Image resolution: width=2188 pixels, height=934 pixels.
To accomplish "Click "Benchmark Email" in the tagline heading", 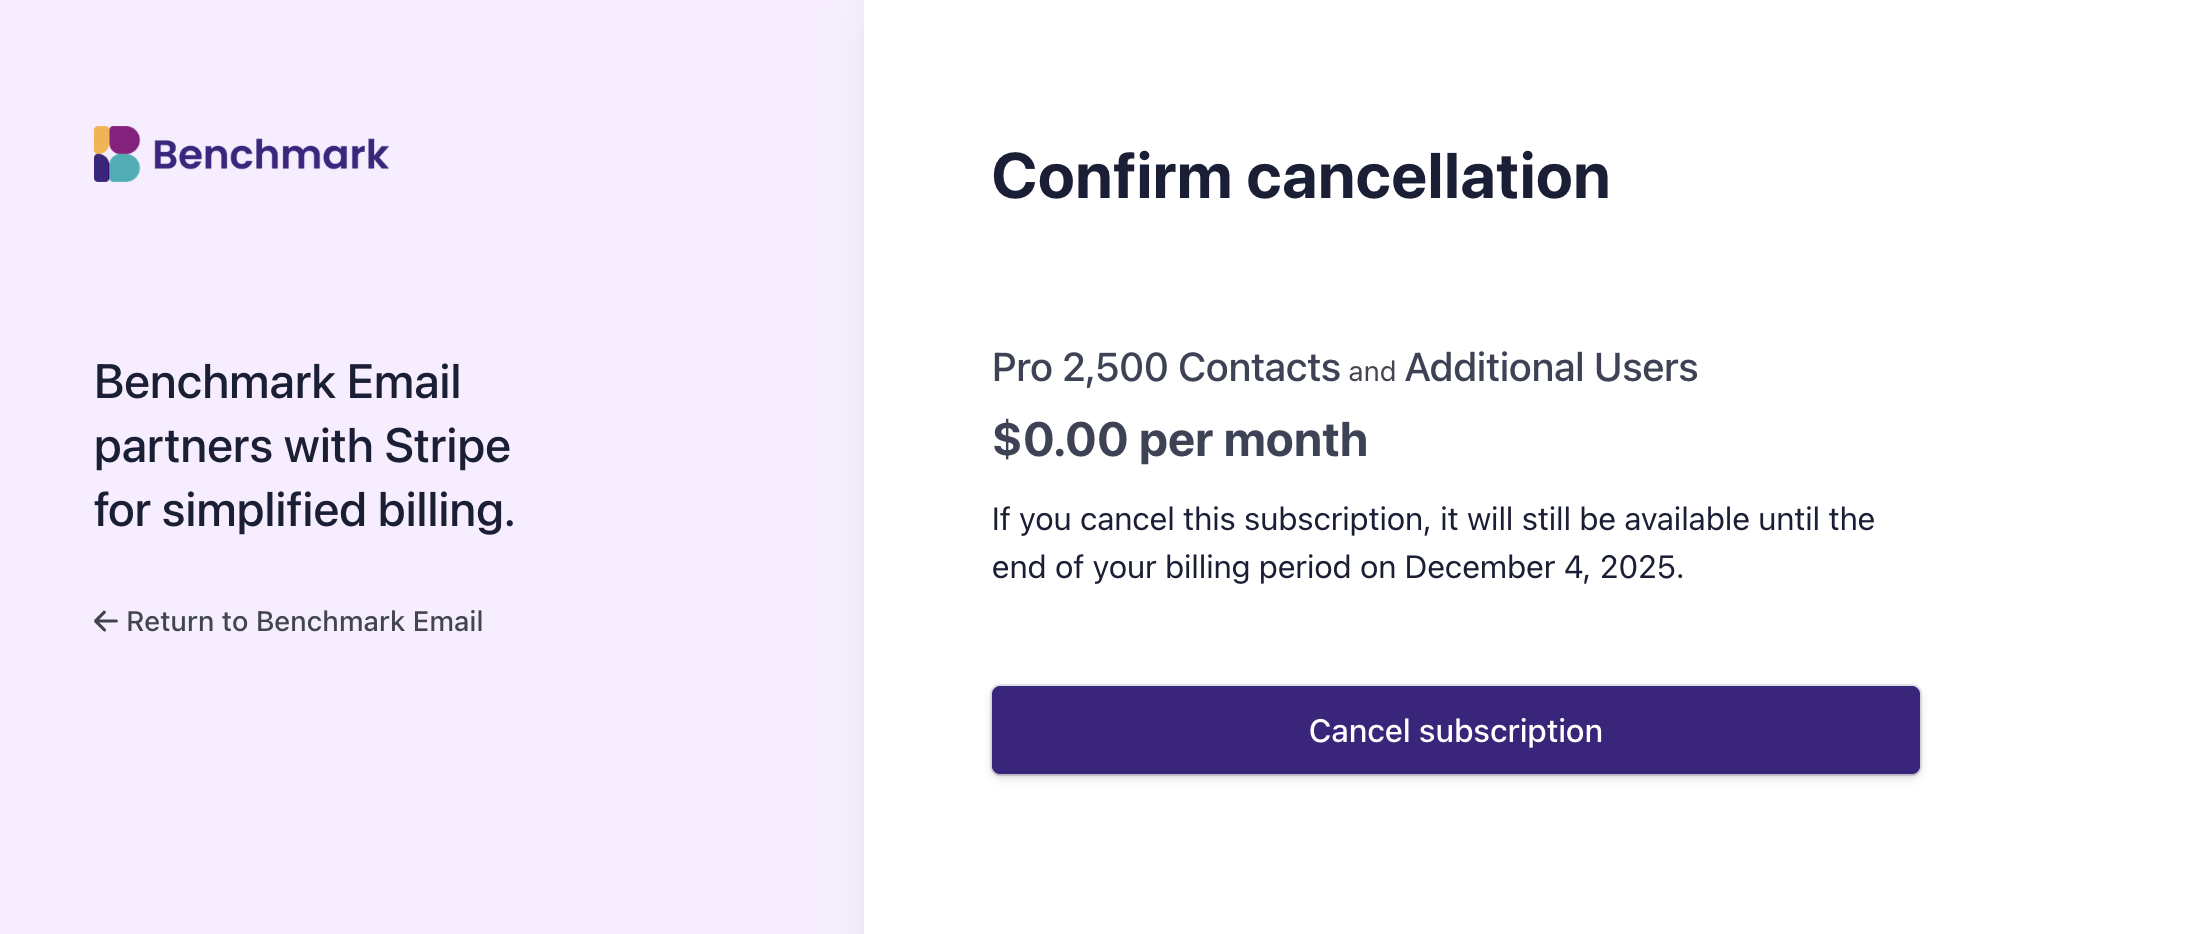I will 277,382.
